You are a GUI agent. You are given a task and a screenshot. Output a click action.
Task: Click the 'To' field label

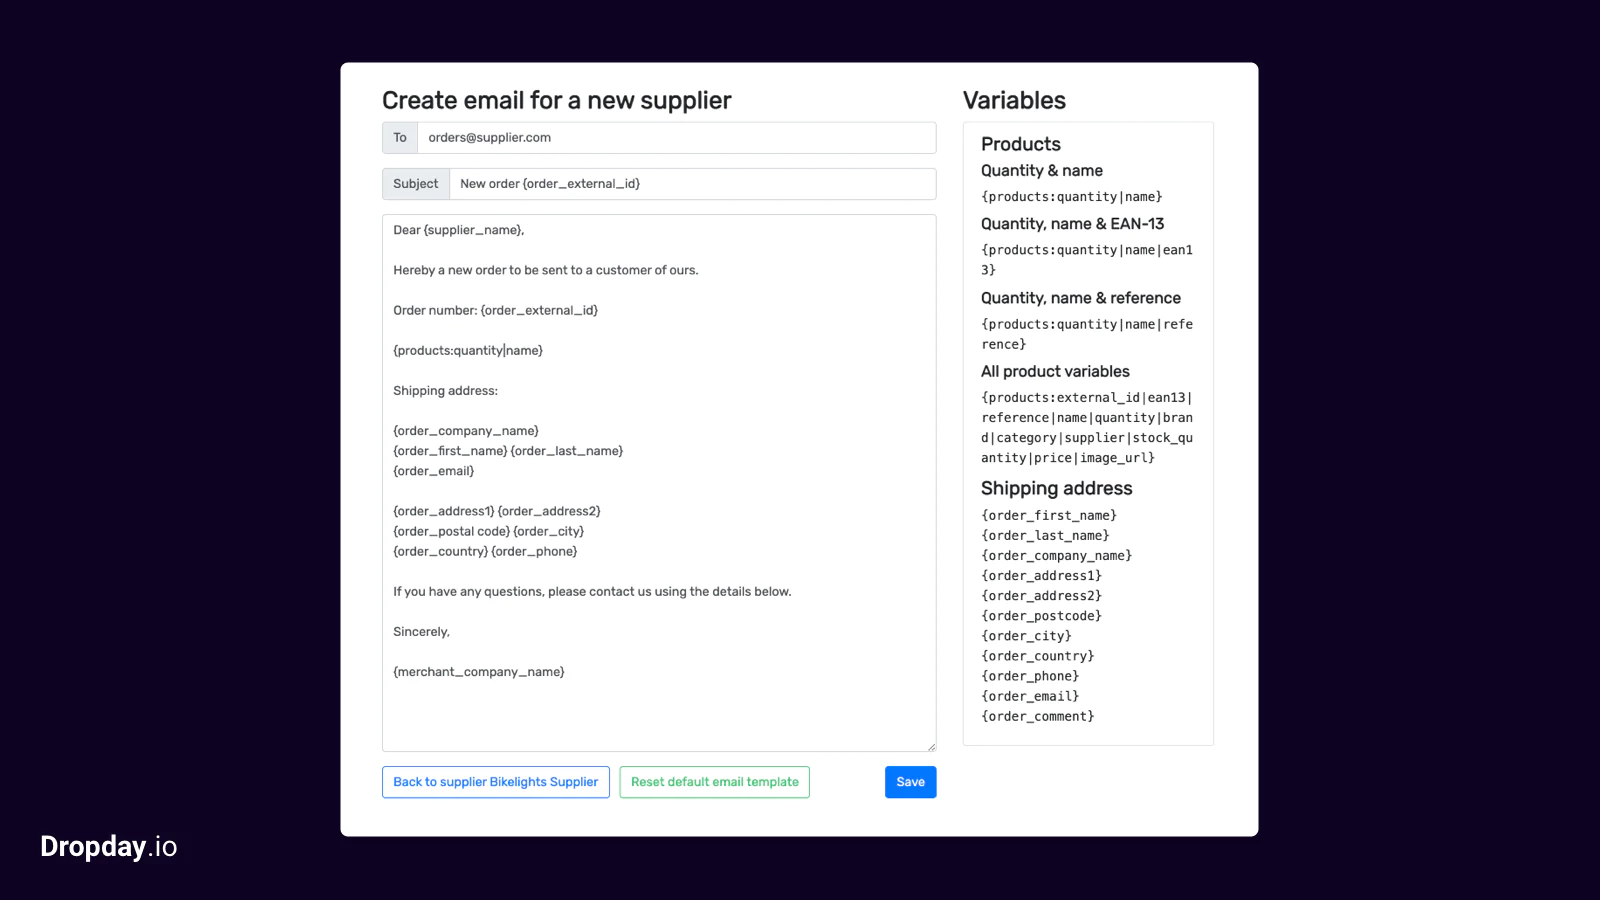click(400, 138)
